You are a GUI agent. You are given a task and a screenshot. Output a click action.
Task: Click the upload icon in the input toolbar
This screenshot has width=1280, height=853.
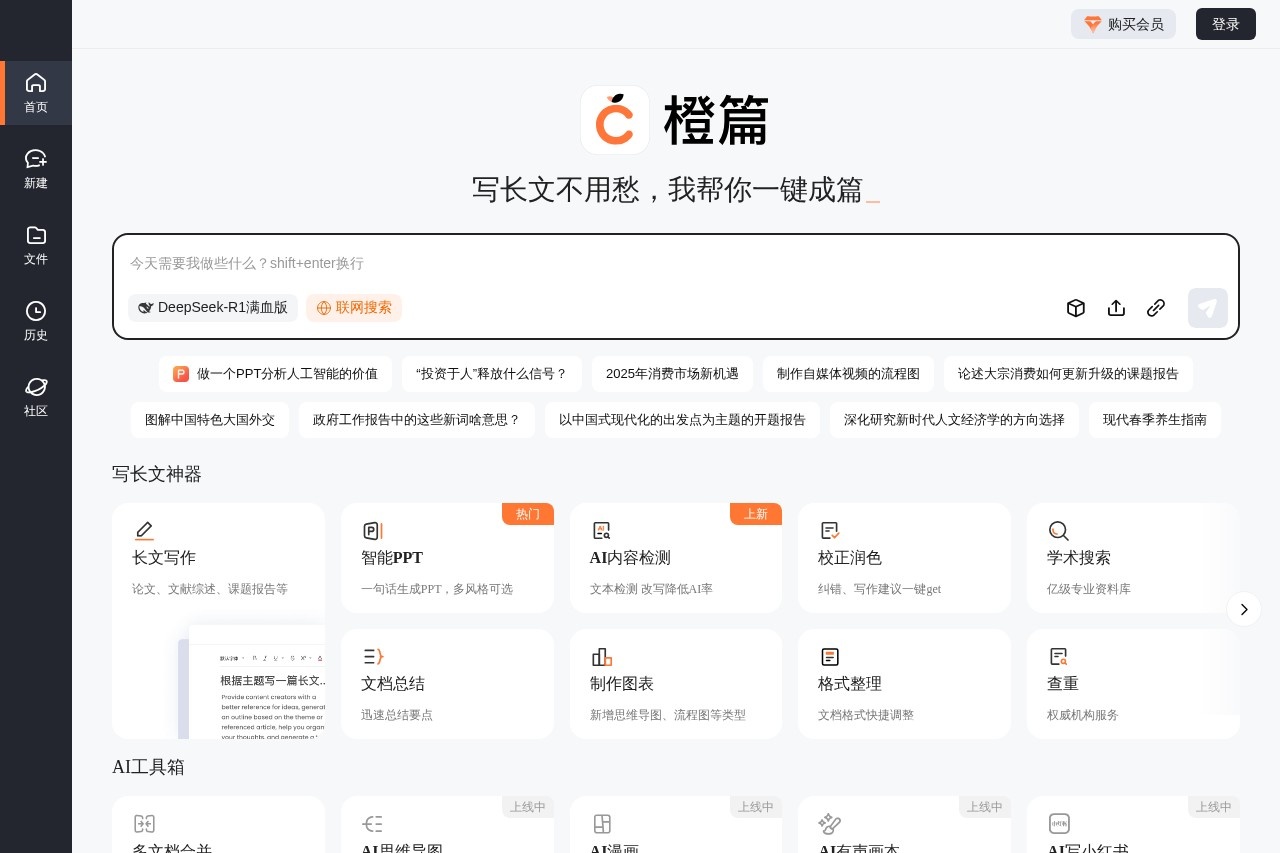pos(1116,308)
